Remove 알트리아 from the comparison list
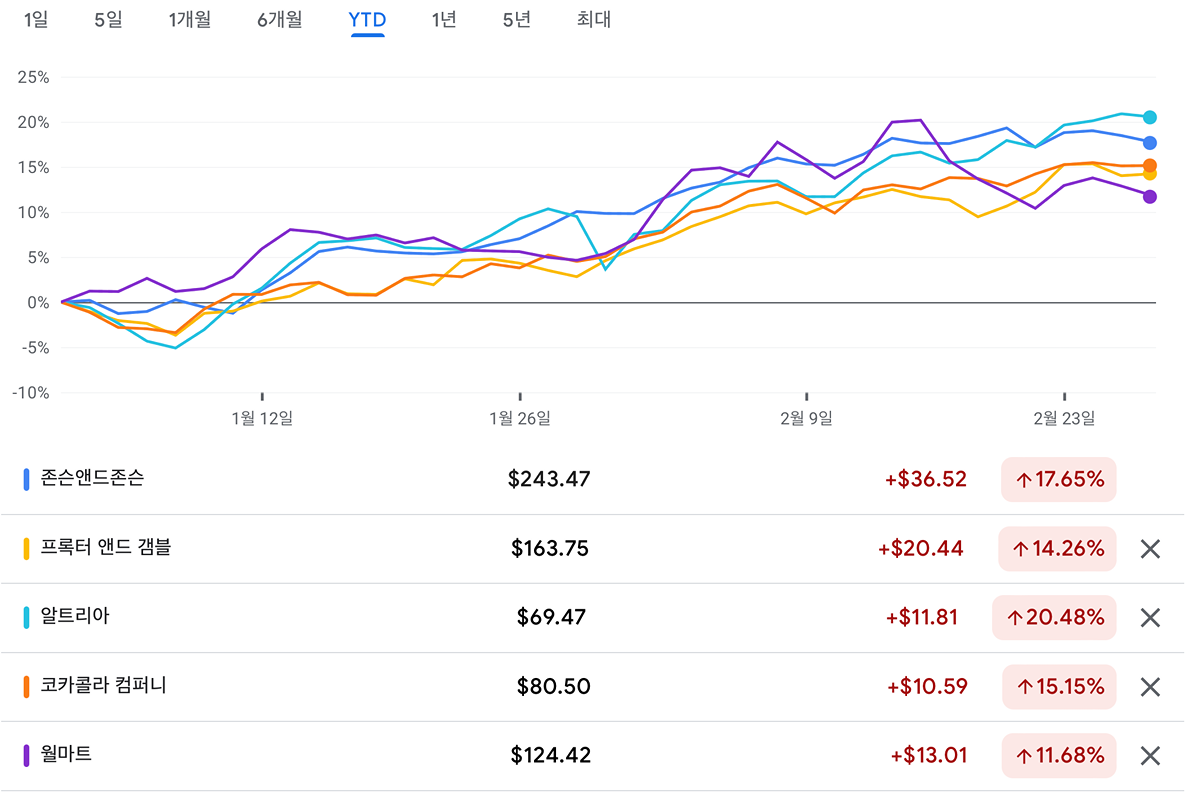1200x798 pixels. pyautogui.click(x=1150, y=618)
